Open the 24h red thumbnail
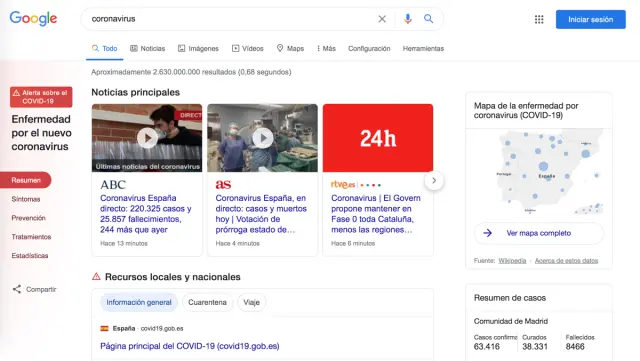The height and width of the screenshot is (361, 640). click(x=378, y=138)
